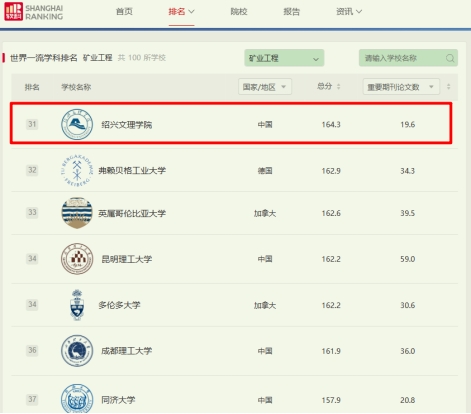Select rank 37 badge
The width and height of the screenshot is (471, 414).
(32, 399)
